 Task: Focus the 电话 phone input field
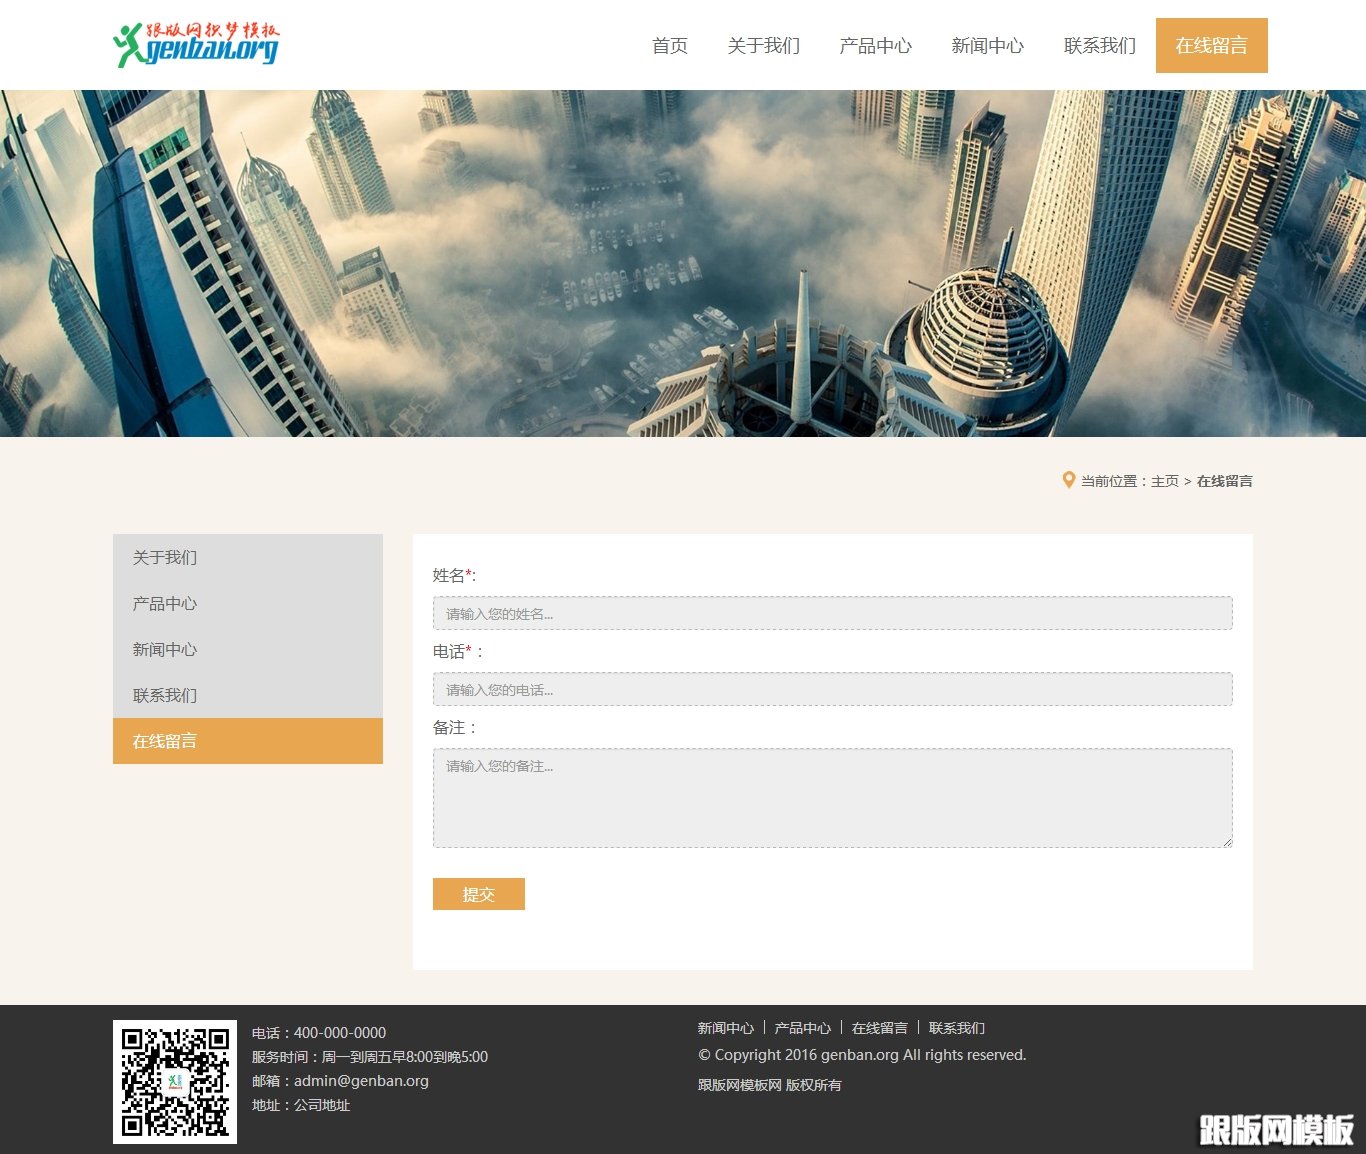833,689
